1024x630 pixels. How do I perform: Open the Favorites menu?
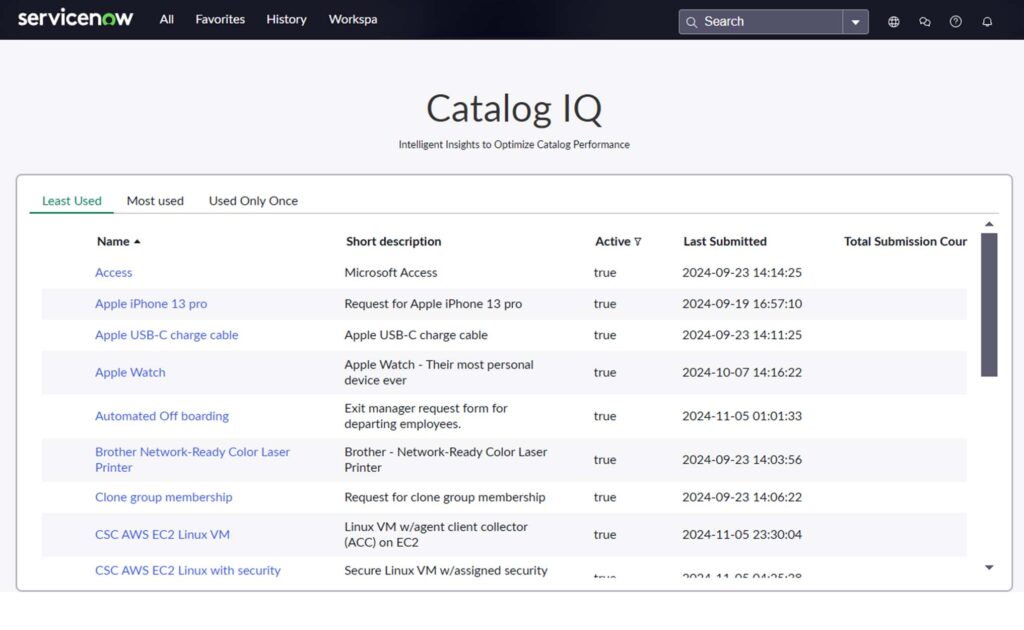pyautogui.click(x=220, y=20)
